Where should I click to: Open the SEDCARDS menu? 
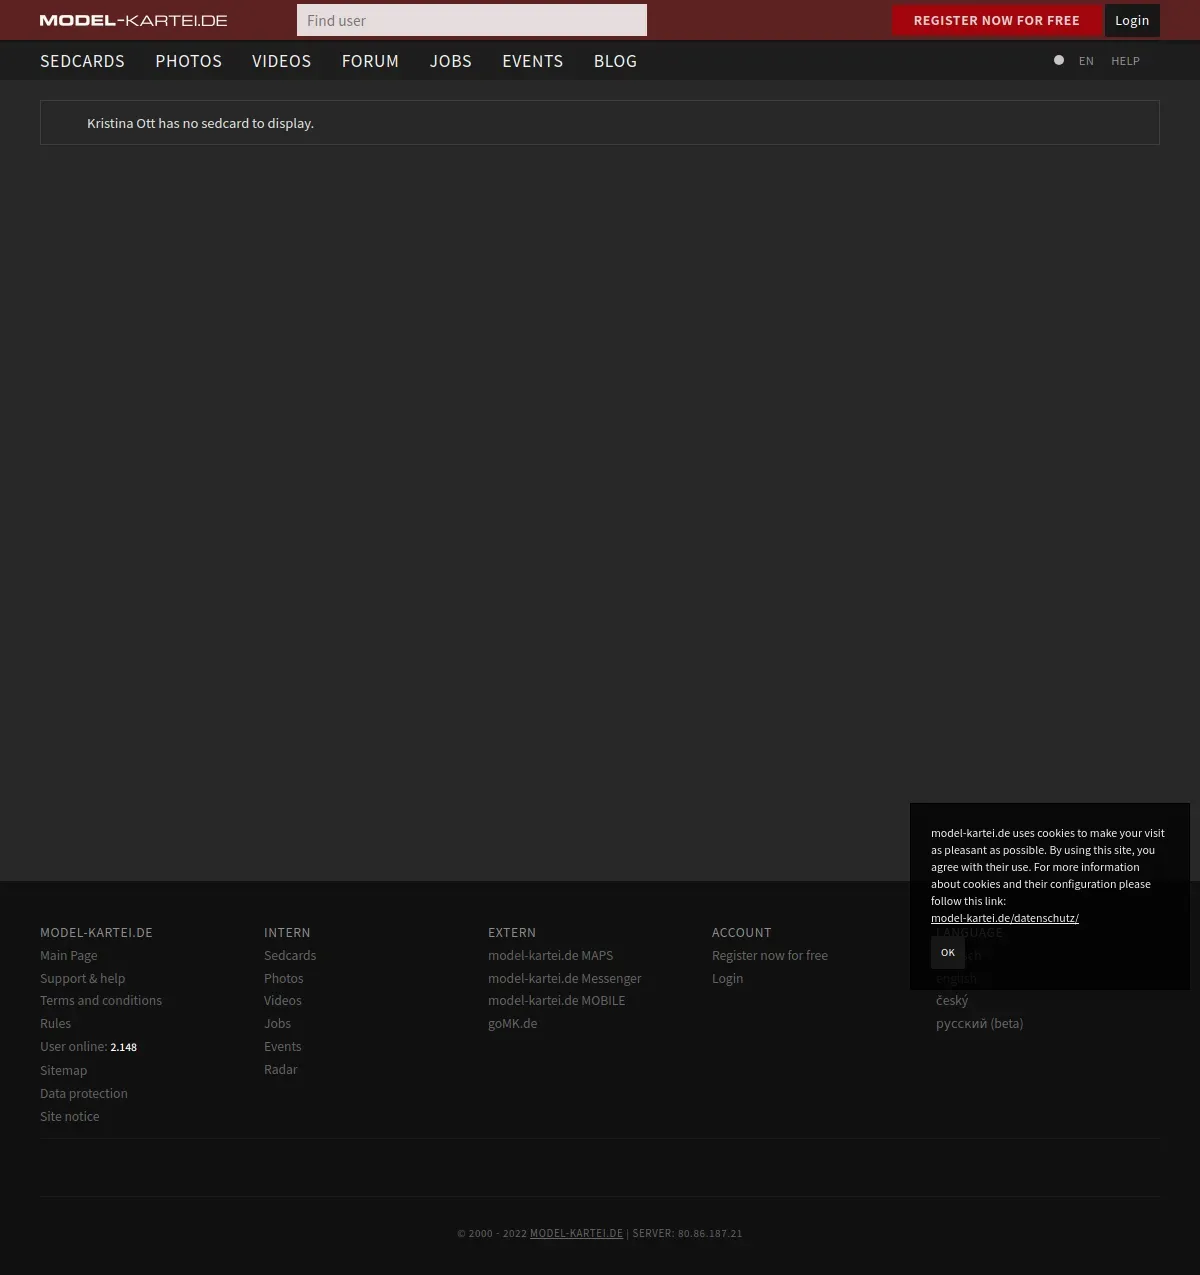click(x=82, y=61)
